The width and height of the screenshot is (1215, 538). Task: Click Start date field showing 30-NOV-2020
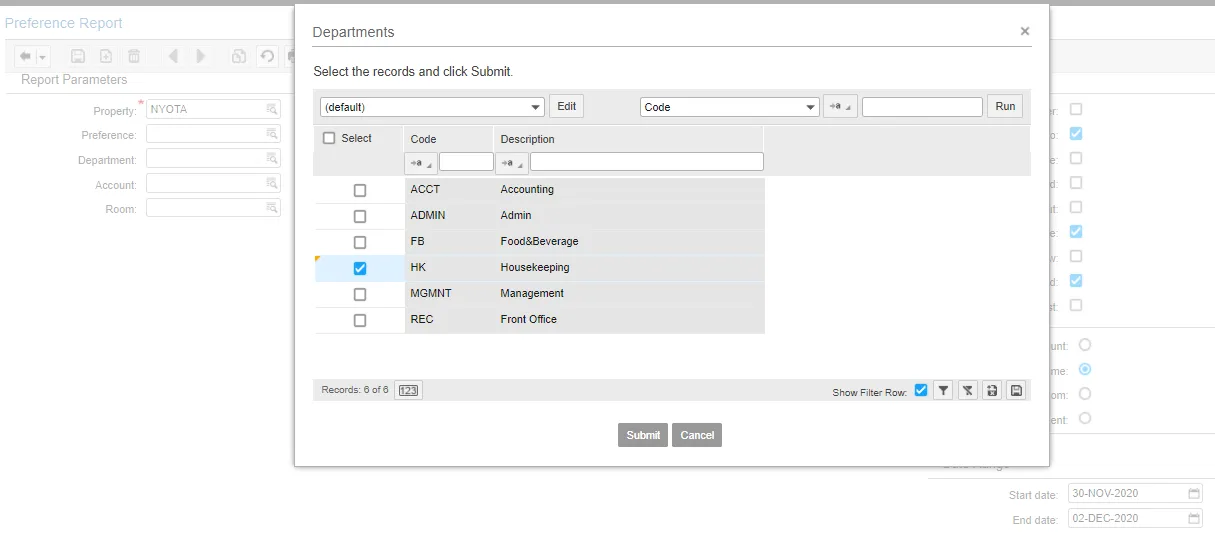click(x=1135, y=493)
